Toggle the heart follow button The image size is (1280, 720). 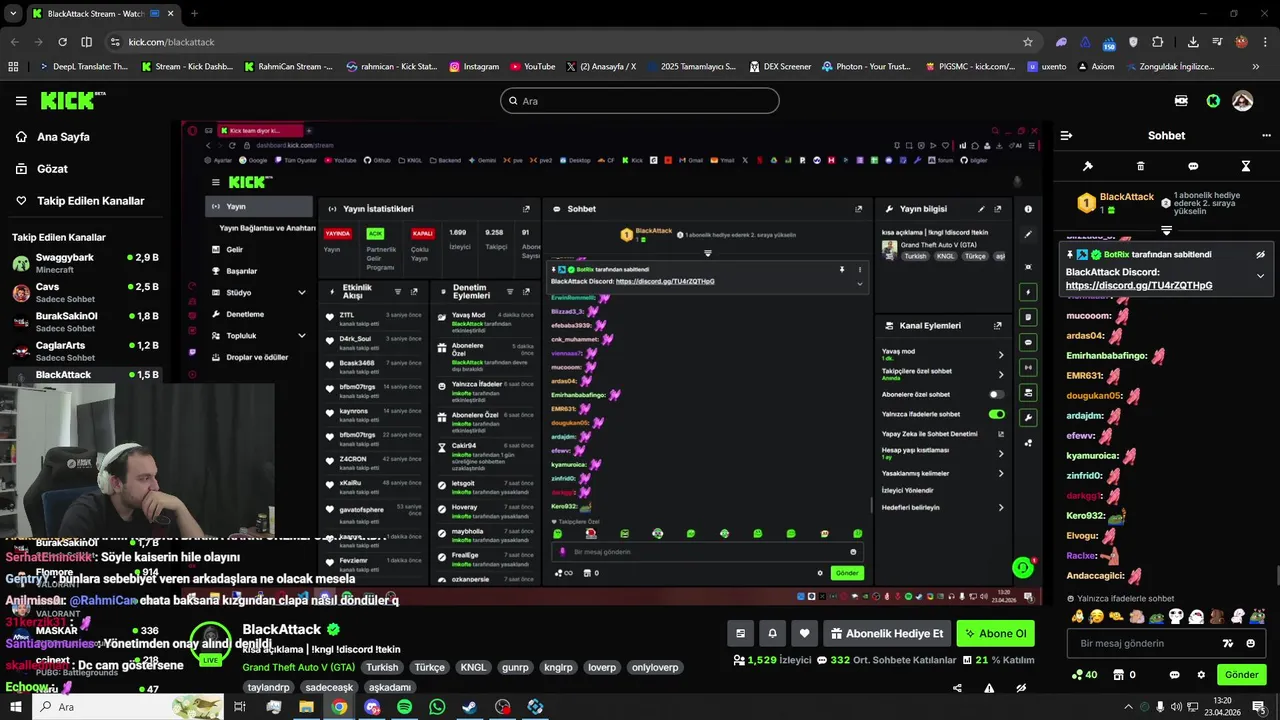pyautogui.click(x=804, y=633)
